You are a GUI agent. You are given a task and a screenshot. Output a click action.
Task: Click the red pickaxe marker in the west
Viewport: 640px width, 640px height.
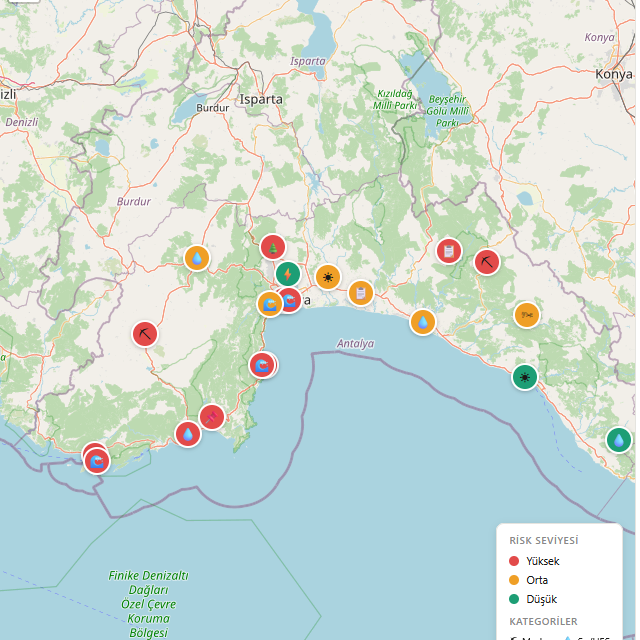click(146, 334)
